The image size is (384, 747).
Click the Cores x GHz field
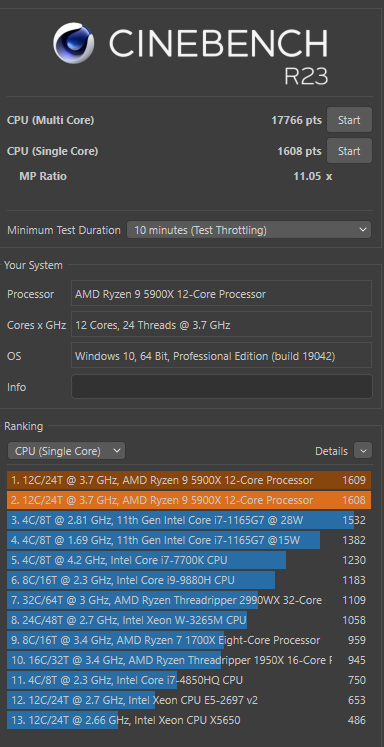222,324
